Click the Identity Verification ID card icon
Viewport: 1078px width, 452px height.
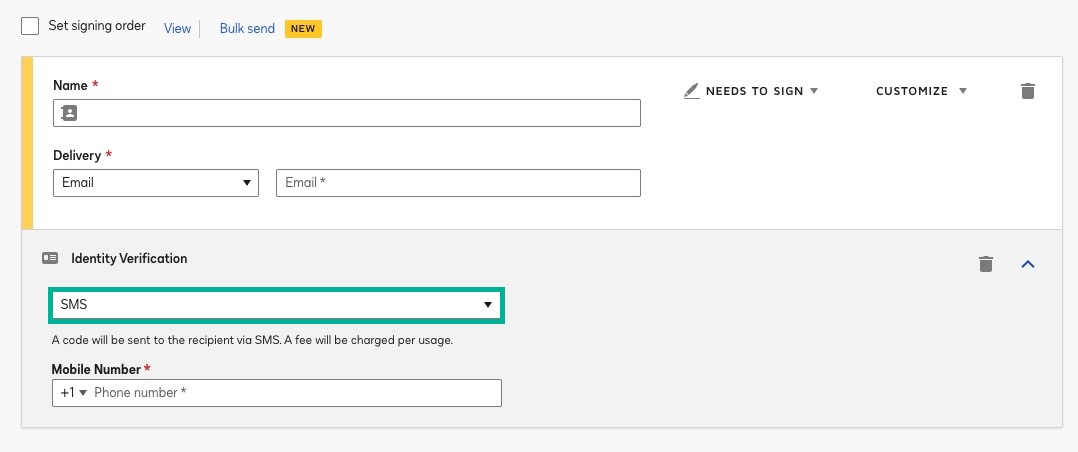[x=50, y=258]
